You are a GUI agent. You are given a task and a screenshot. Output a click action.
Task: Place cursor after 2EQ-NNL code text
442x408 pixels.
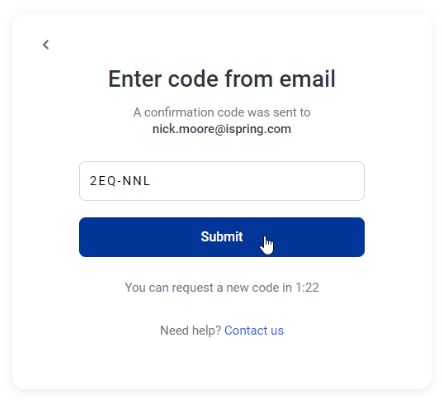pyautogui.click(x=152, y=181)
